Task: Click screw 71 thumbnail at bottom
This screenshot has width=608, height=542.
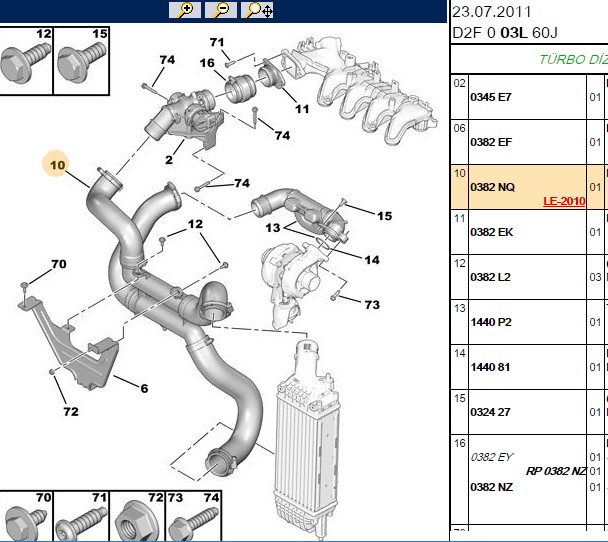Action: 81,516
